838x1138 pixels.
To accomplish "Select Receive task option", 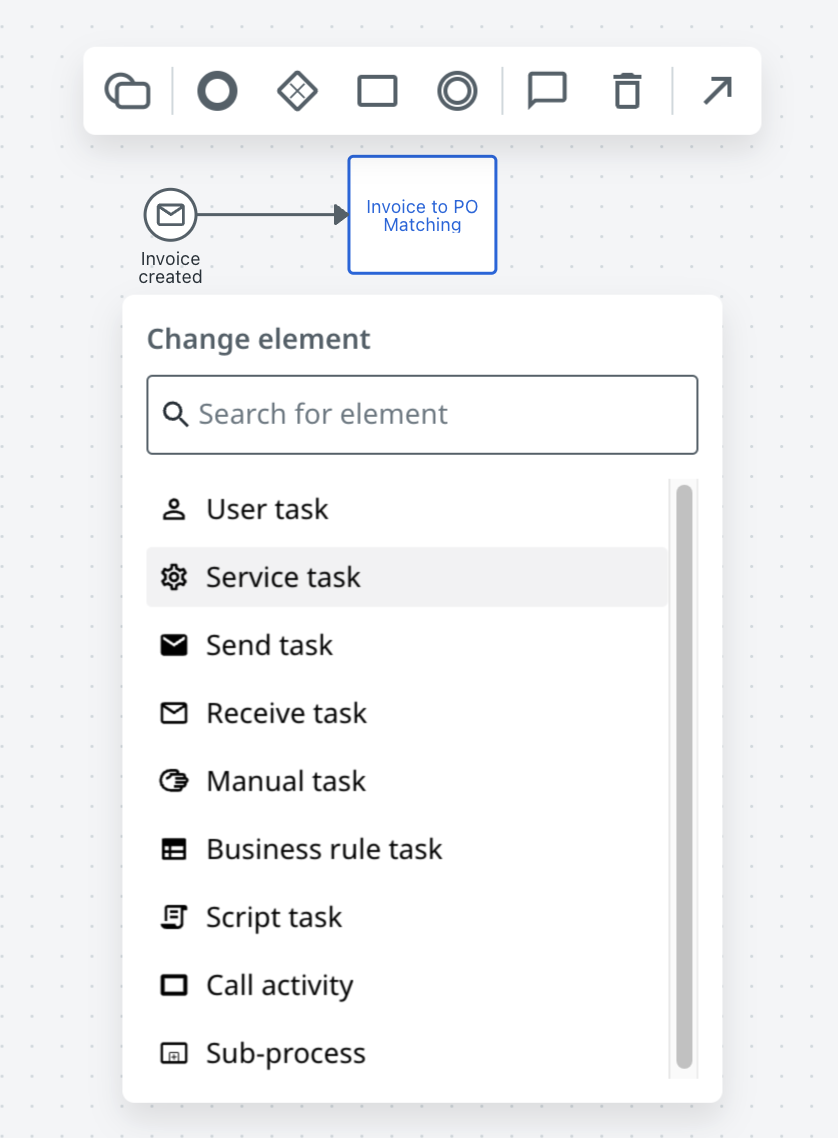I will 406,713.
